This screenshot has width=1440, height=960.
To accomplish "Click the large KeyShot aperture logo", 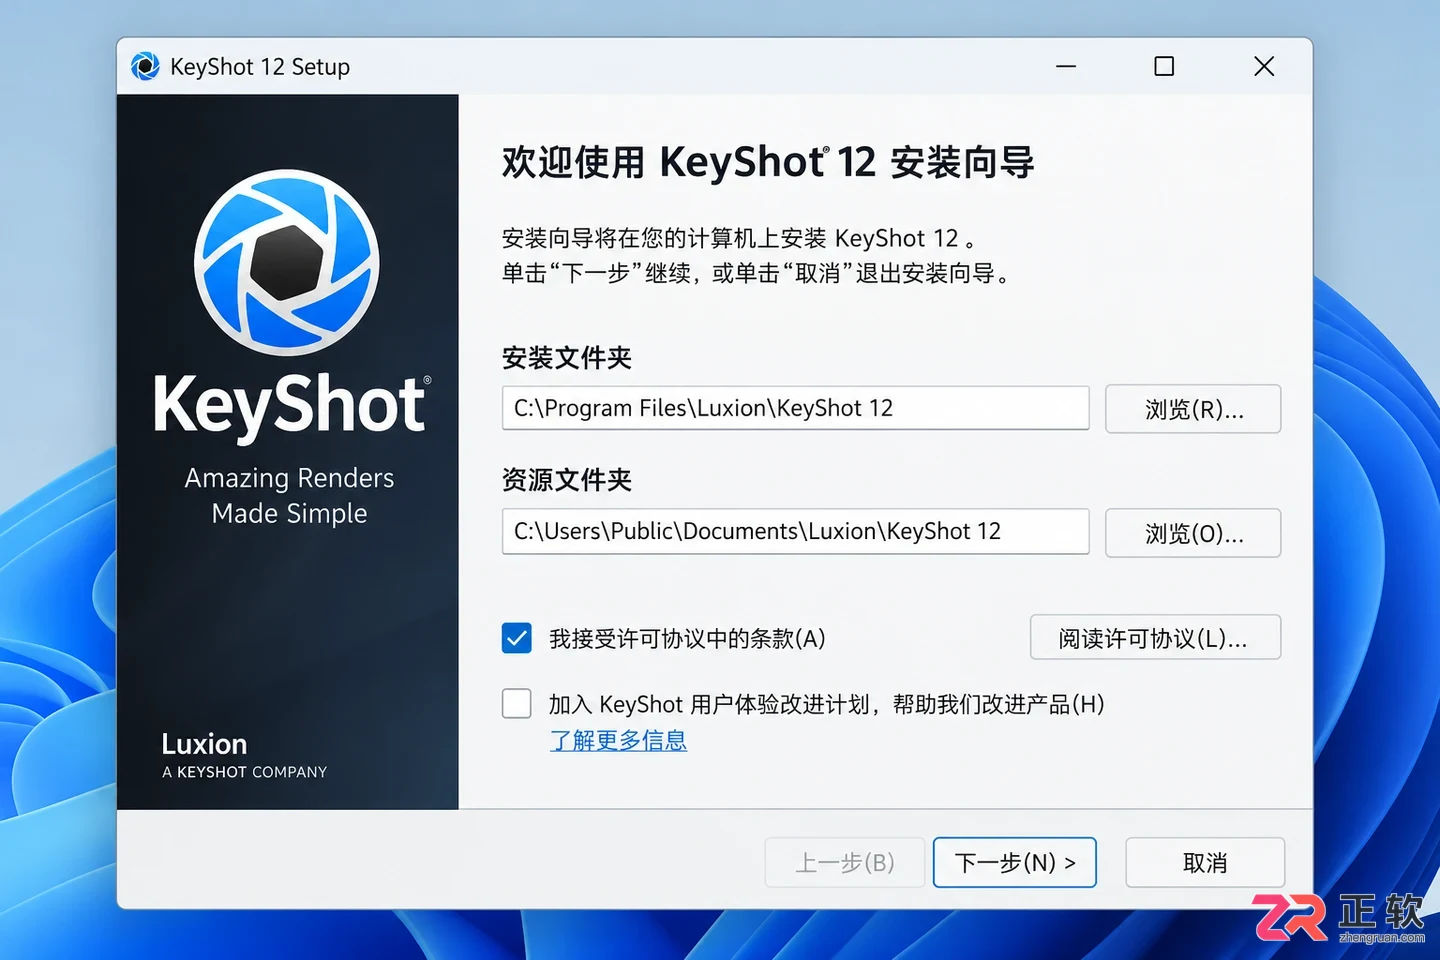I will 287,262.
